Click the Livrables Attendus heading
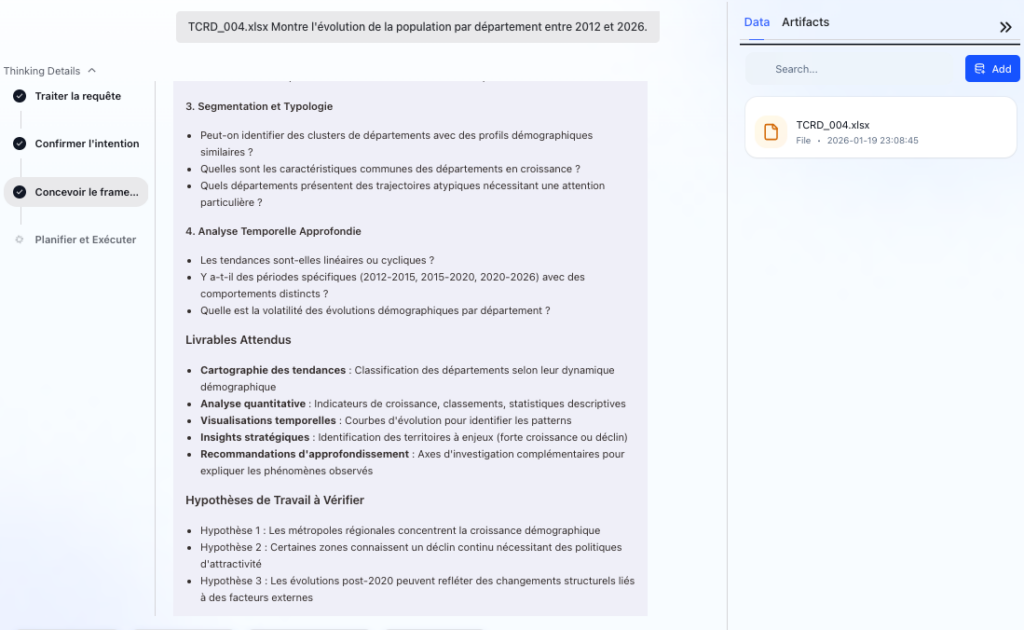Screen dimensions: 1024x630 point(238,340)
